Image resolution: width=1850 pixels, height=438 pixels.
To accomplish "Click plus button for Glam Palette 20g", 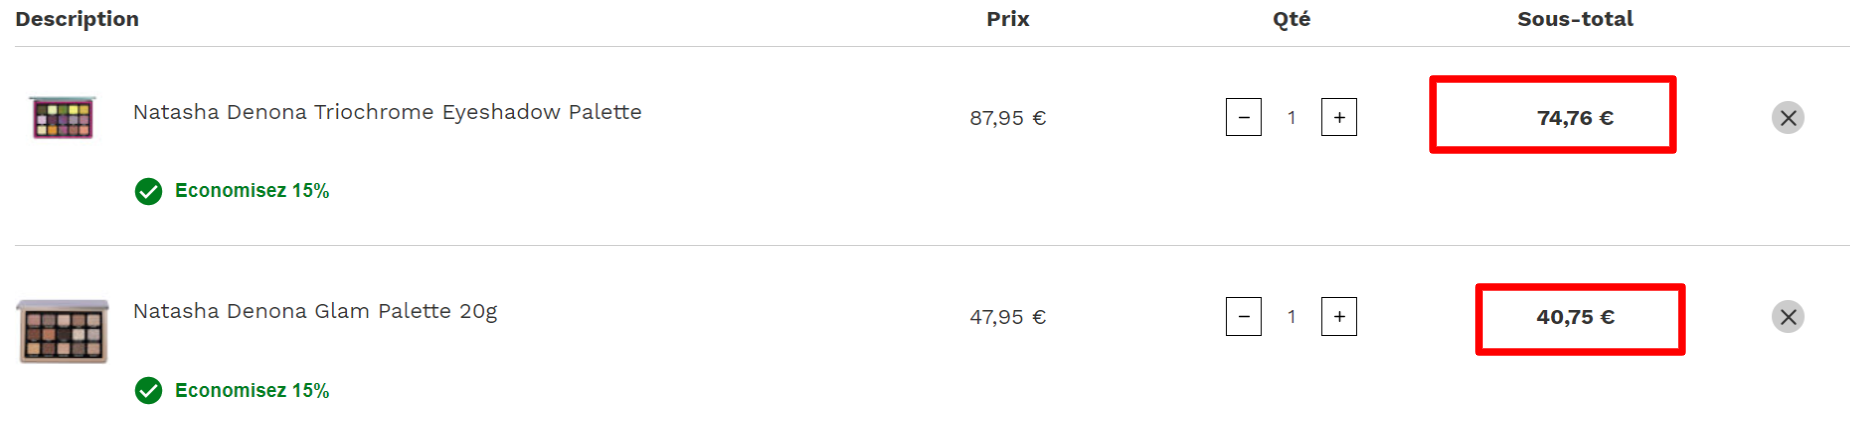I will click(1339, 317).
